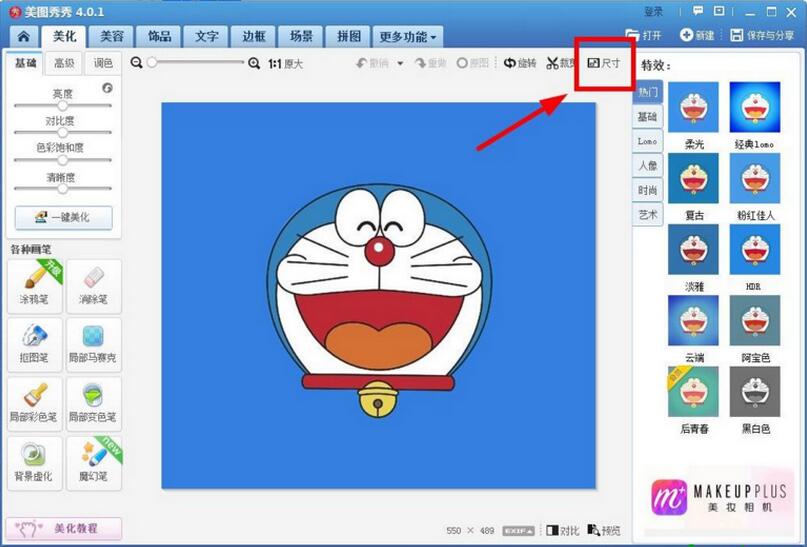The height and width of the screenshot is (547, 807).
Task: Apply the 黑白色 effect thumbnail
Action: pyautogui.click(x=755, y=391)
